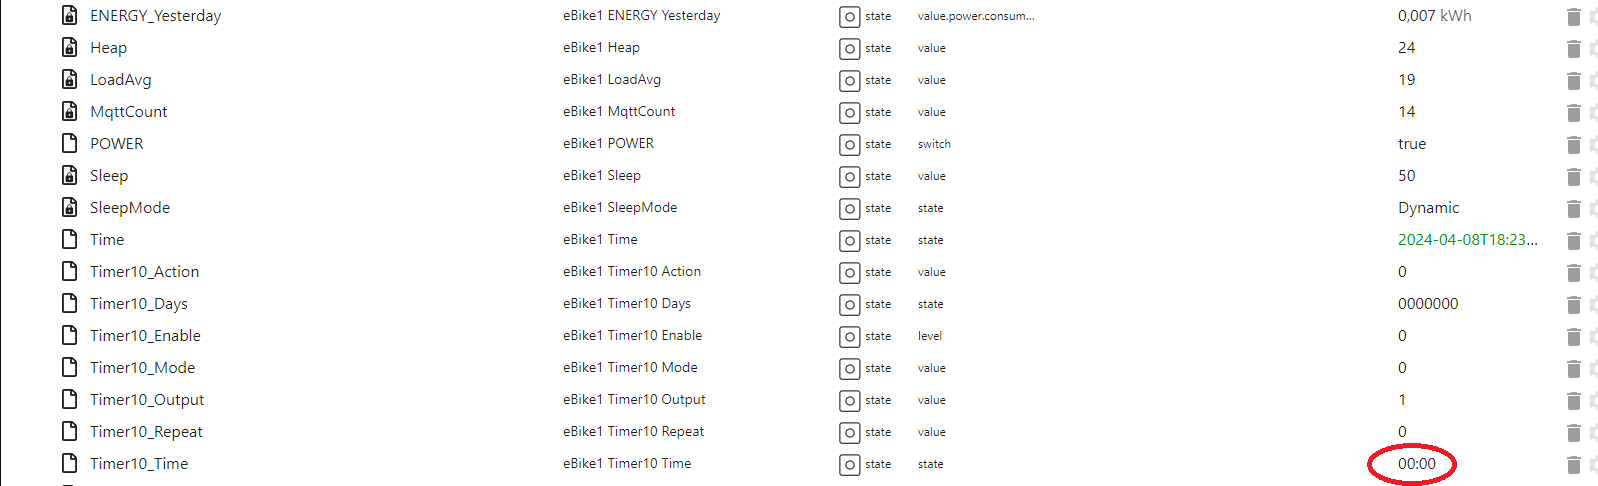
Task: Click the value.power.consum role cell
Action: click(976, 16)
